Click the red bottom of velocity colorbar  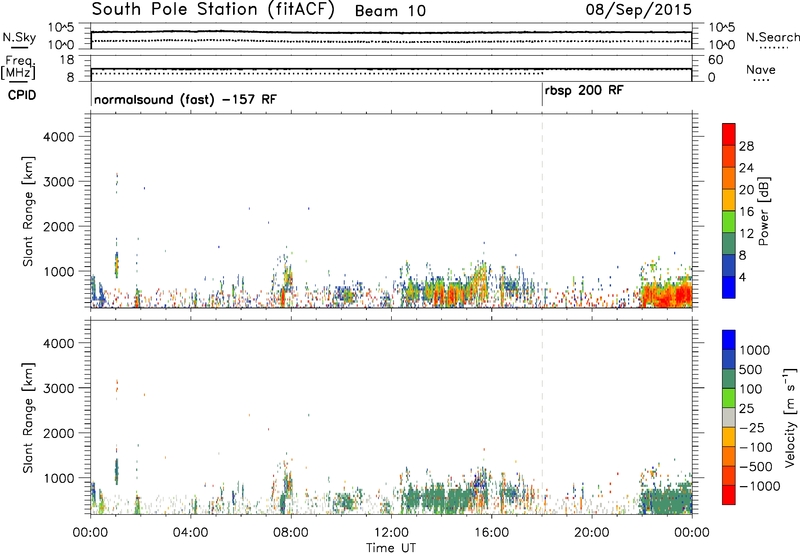pos(729,495)
